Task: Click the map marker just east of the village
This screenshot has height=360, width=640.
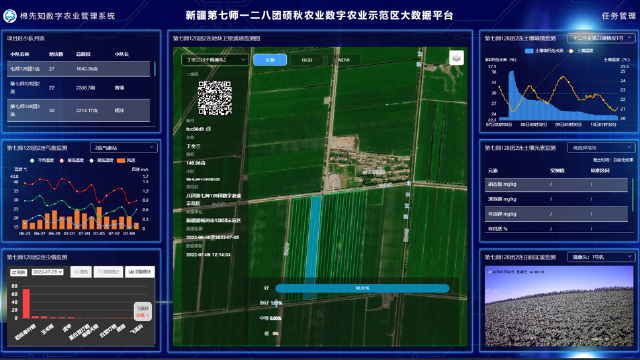Action: point(408,184)
